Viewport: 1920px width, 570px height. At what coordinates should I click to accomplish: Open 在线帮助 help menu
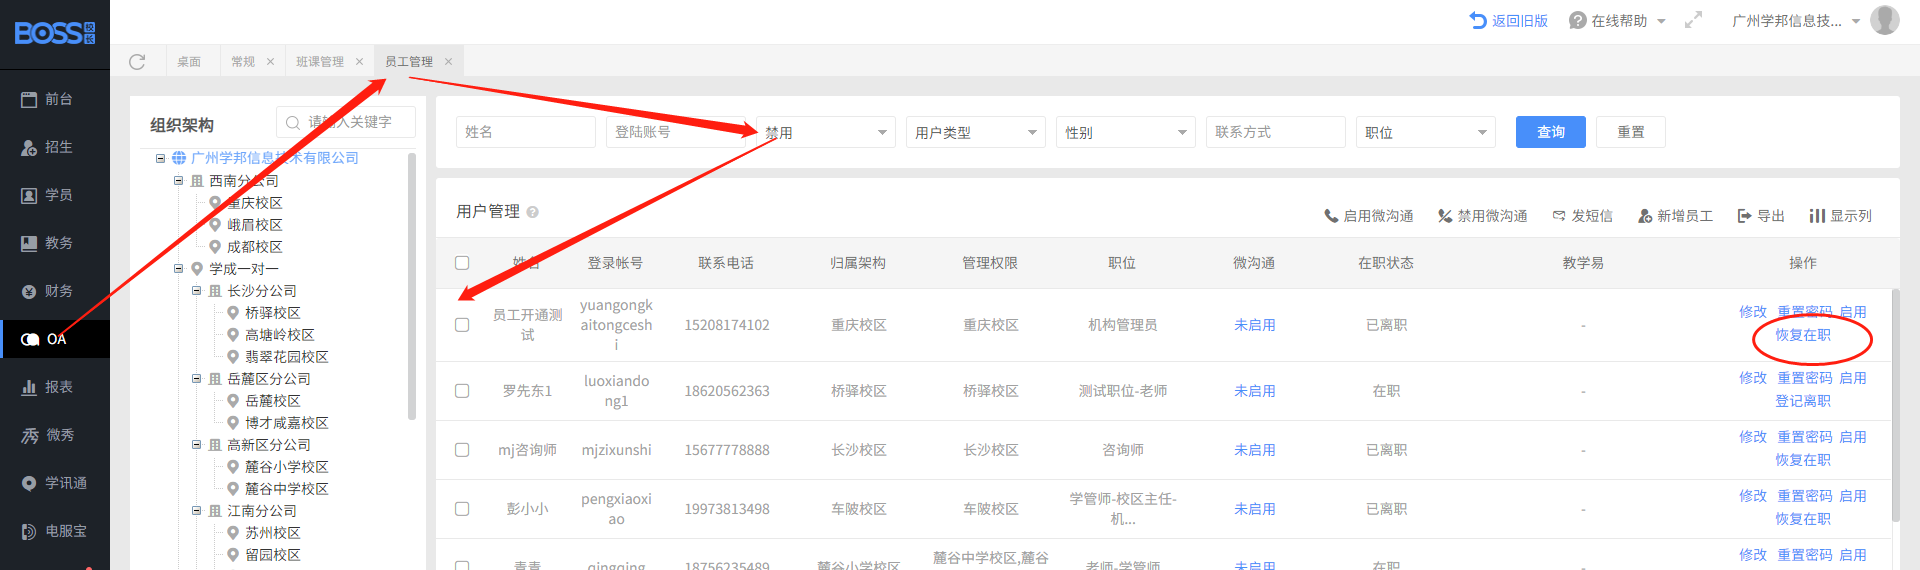1616,20
